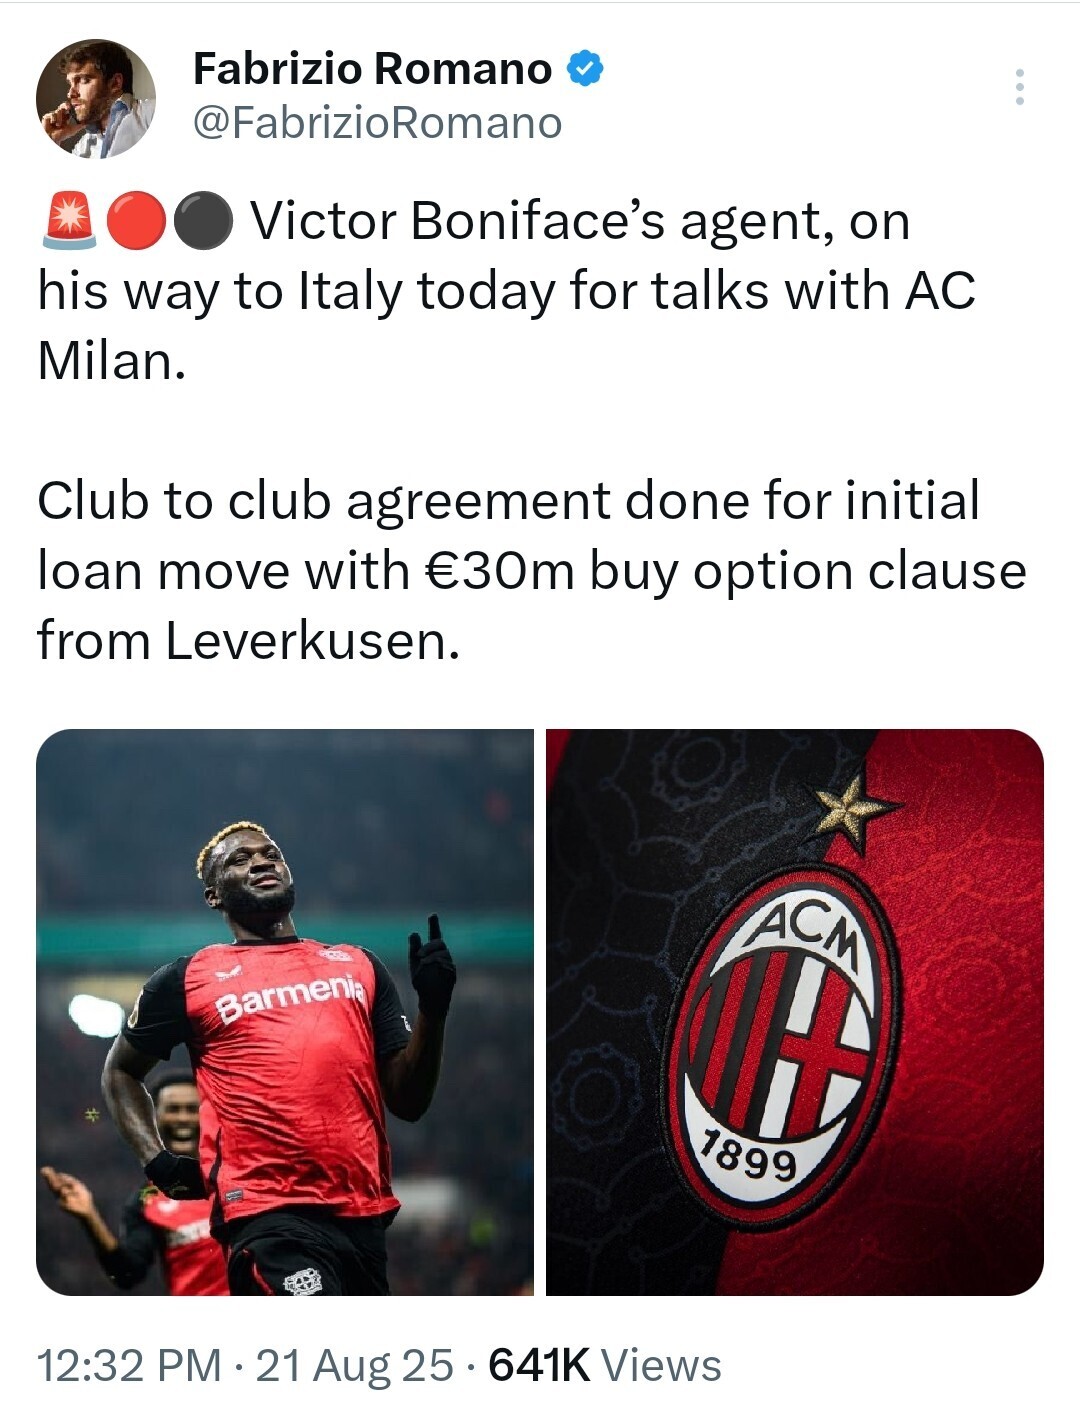Open the Victor Boniface celebration photo
1080x1424 pixels.
tap(285, 1012)
